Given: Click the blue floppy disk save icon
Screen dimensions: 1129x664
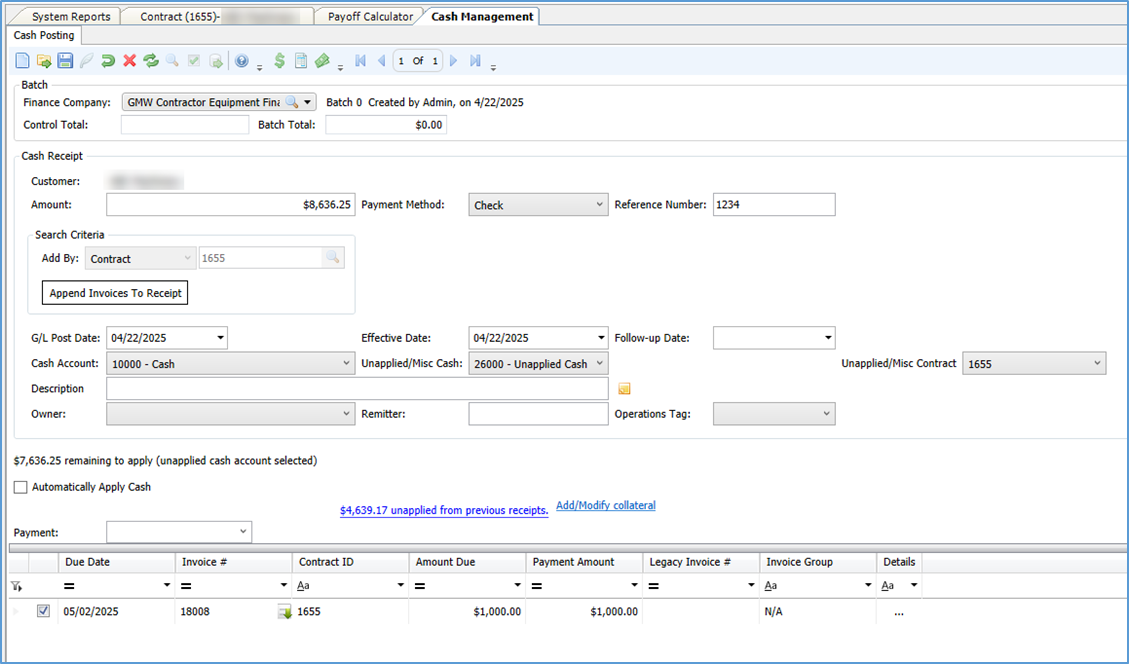Looking at the screenshot, I should click(65, 61).
